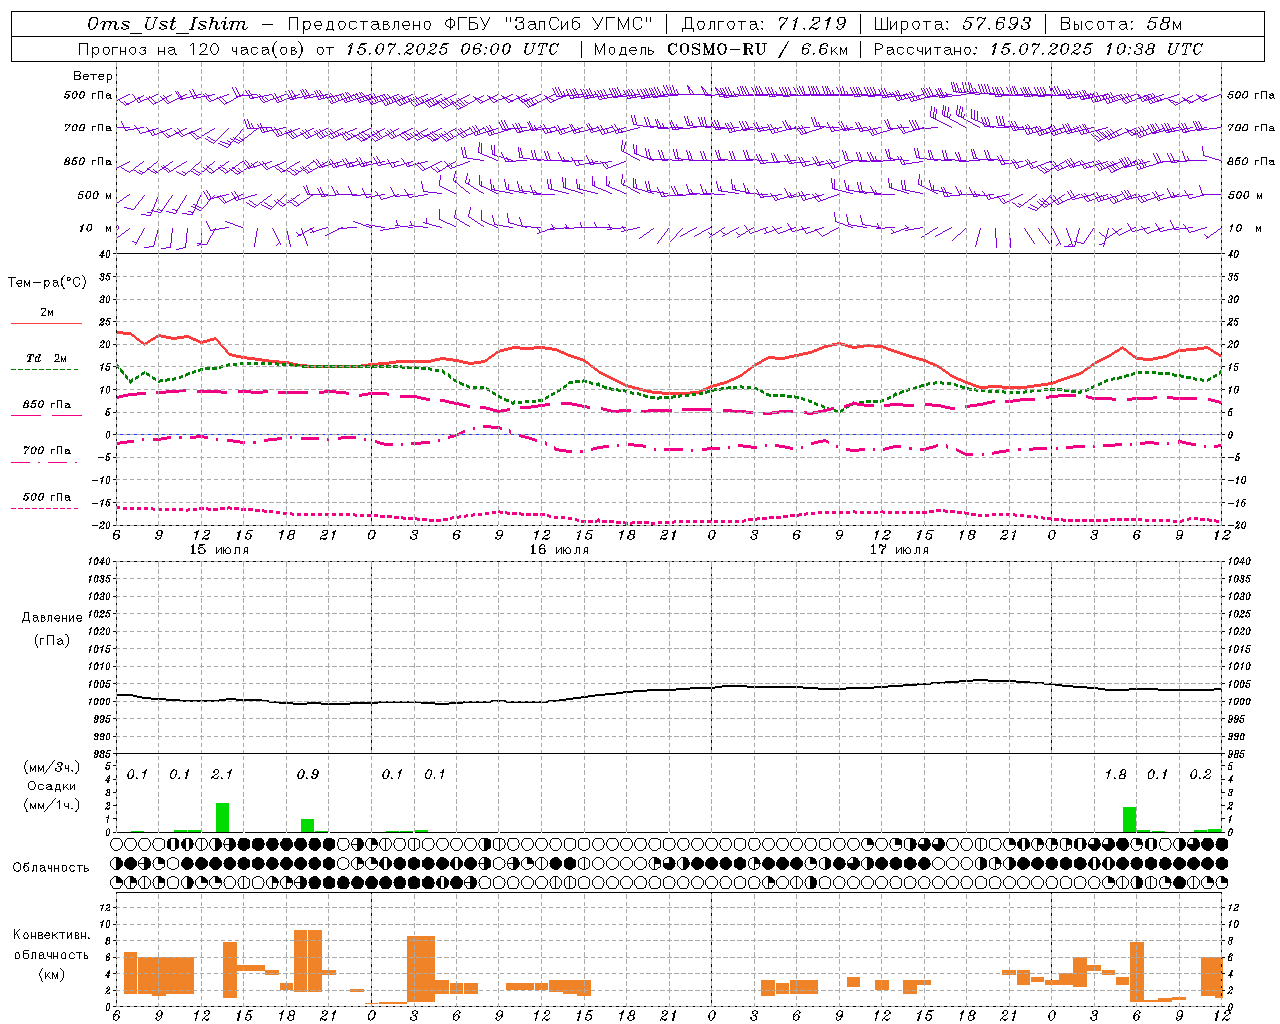The width and height of the screenshot is (1280, 1024).
Task: Click the station name Oms_Ust_Ishim
Action: click(x=167, y=24)
